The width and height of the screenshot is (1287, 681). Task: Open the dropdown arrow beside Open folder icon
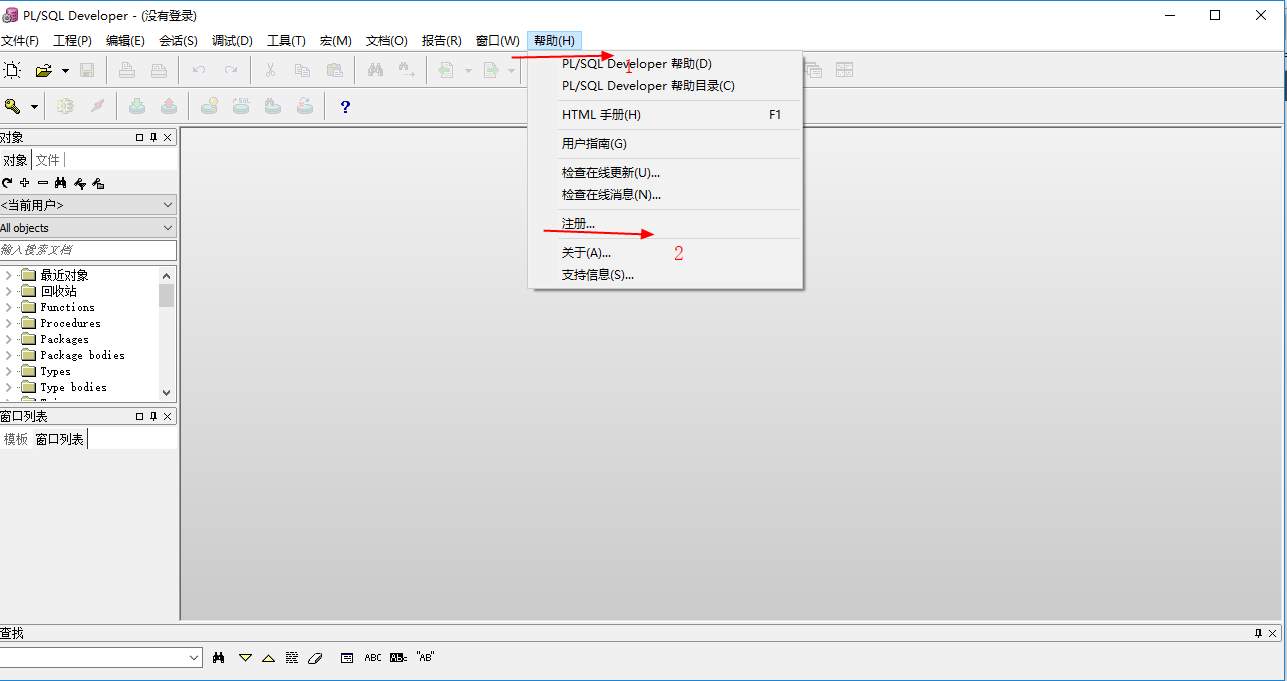[x=65, y=71]
